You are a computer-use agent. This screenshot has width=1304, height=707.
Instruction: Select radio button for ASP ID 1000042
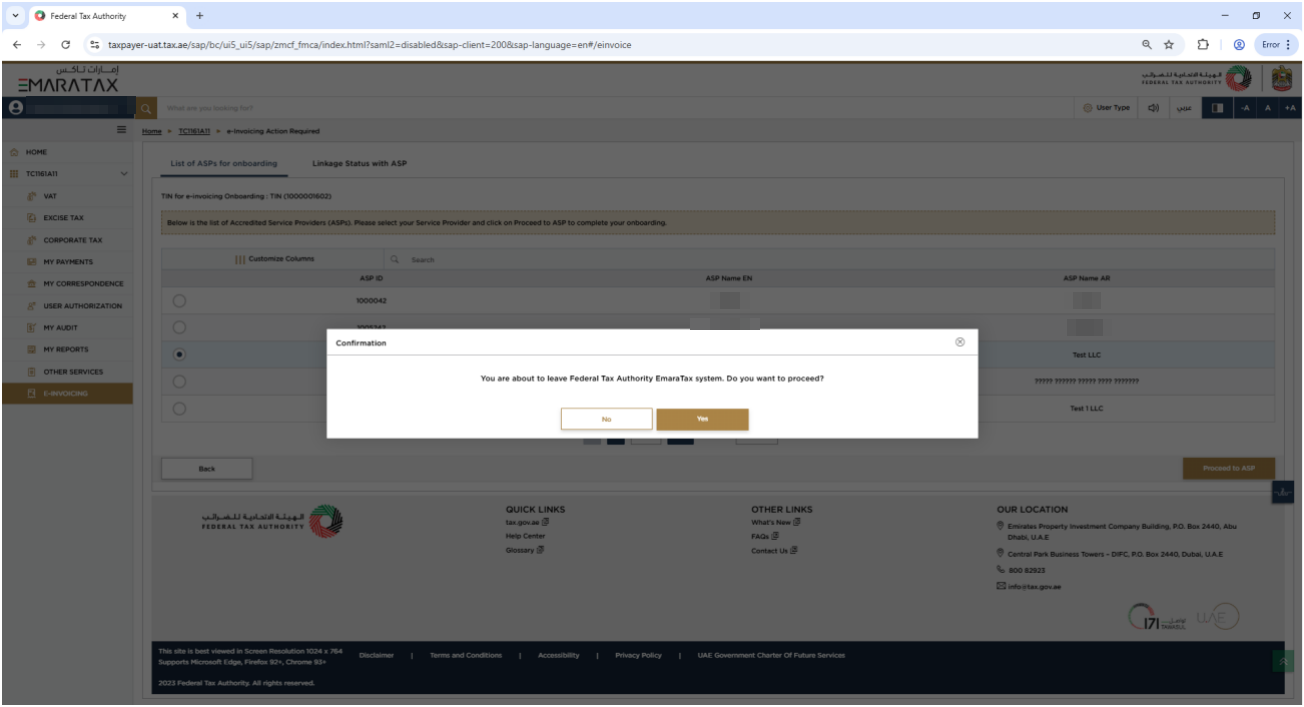(180, 299)
